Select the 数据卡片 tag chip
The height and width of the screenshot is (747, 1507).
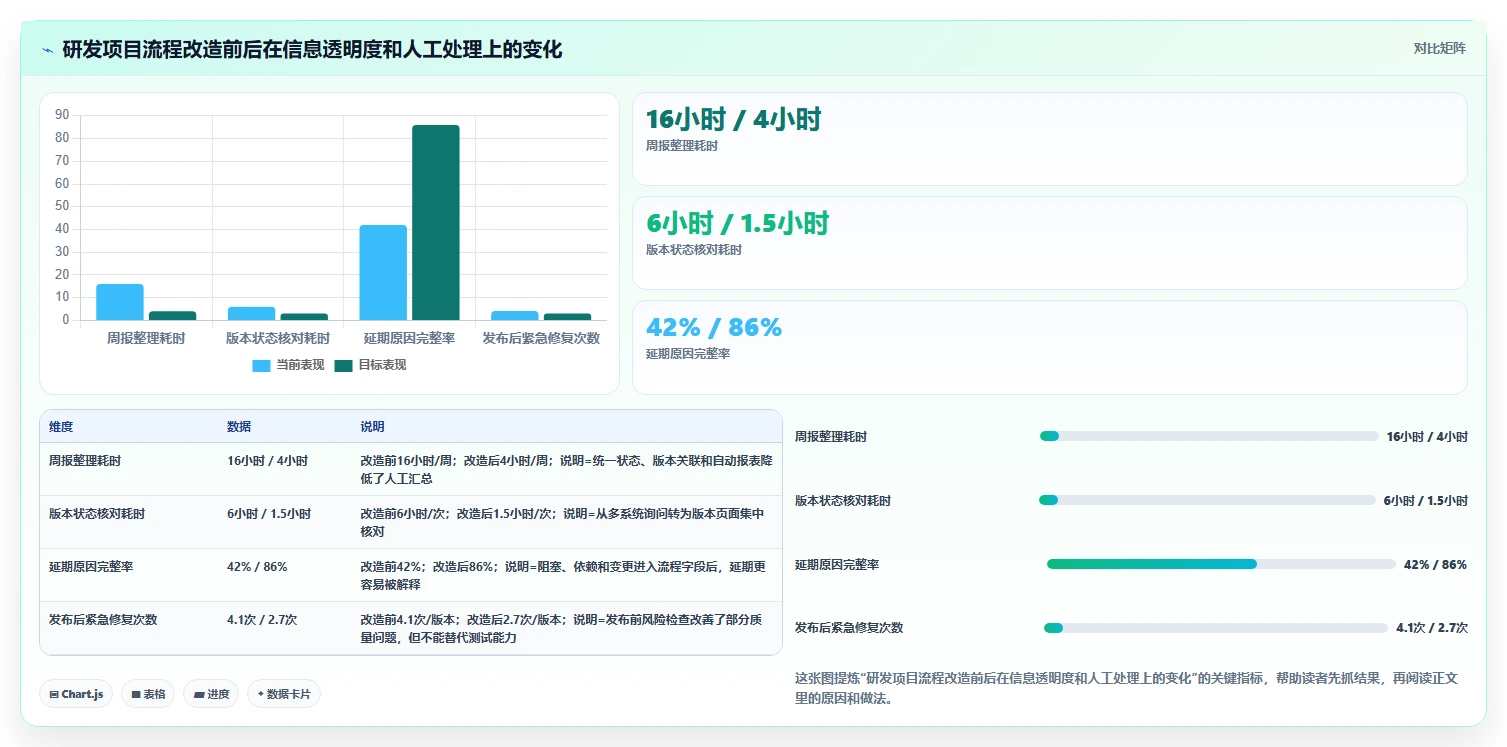coord(284,694)
